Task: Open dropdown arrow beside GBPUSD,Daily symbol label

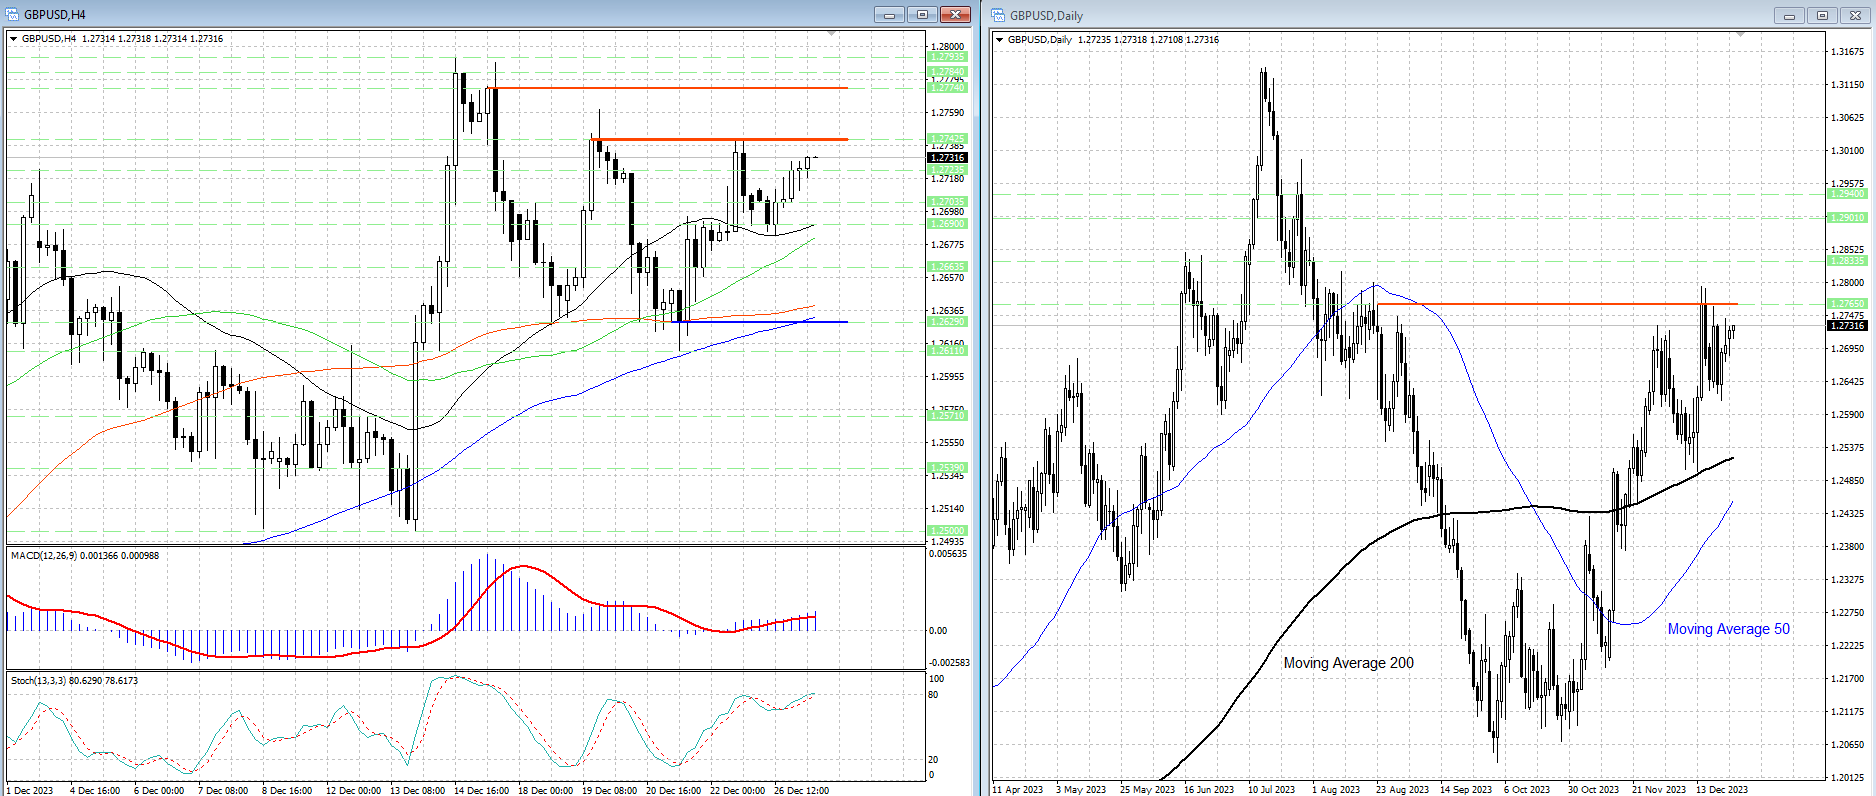Action: coord(1000,40)
